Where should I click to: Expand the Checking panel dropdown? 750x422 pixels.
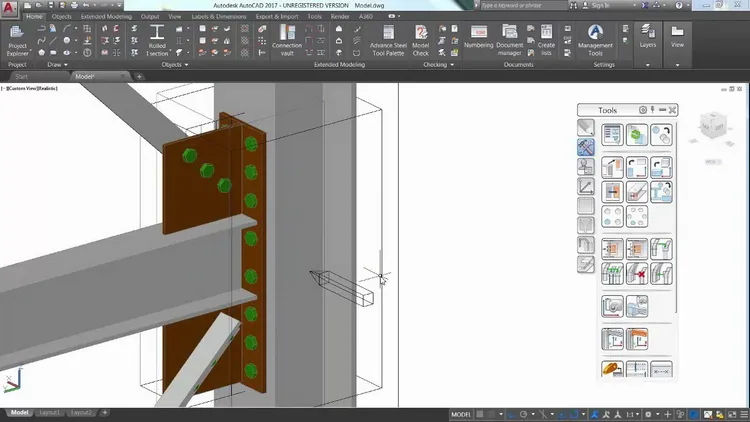(x=439, y=65)
